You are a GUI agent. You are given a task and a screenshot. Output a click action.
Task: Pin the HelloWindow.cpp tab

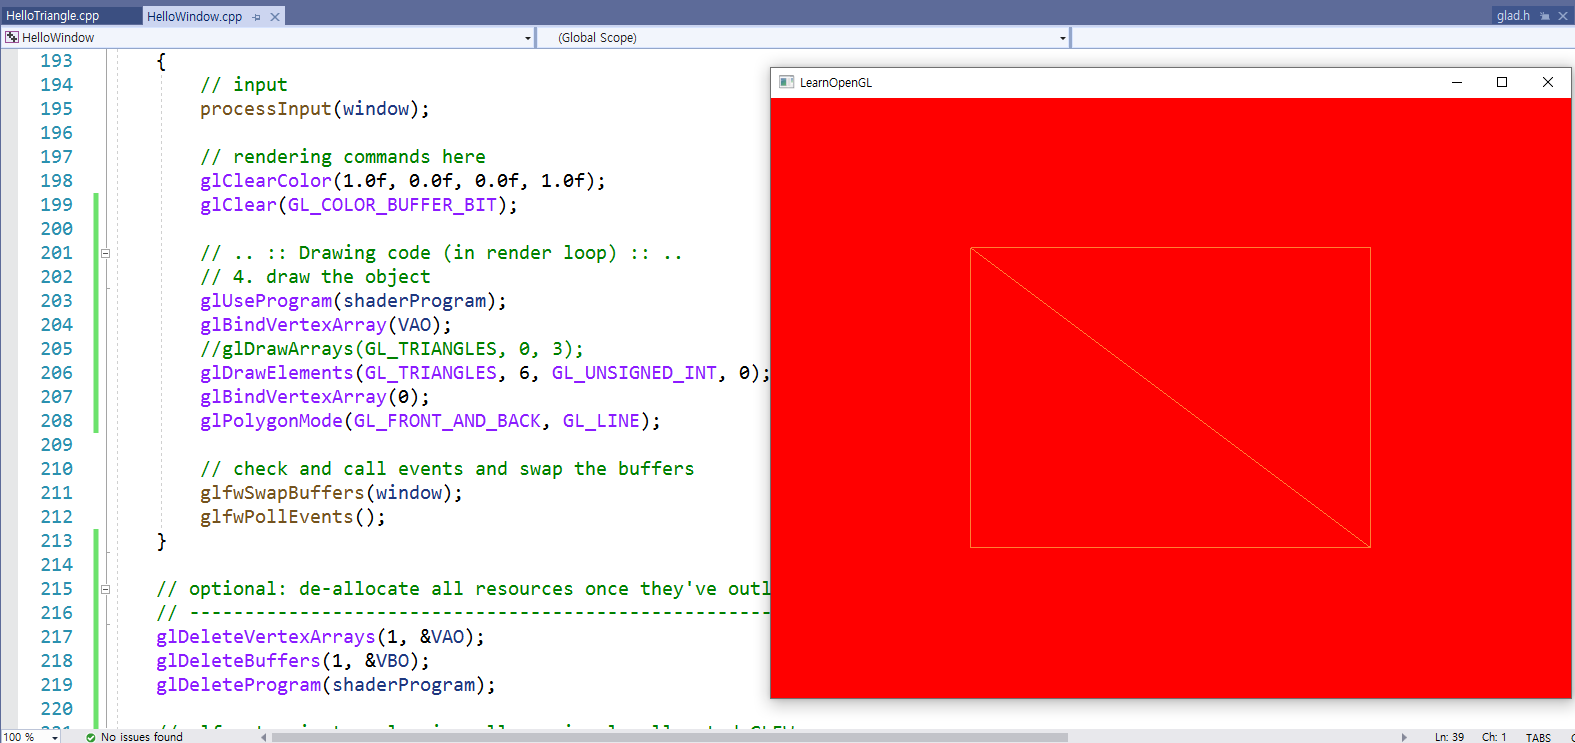click(x=257, y=16)
